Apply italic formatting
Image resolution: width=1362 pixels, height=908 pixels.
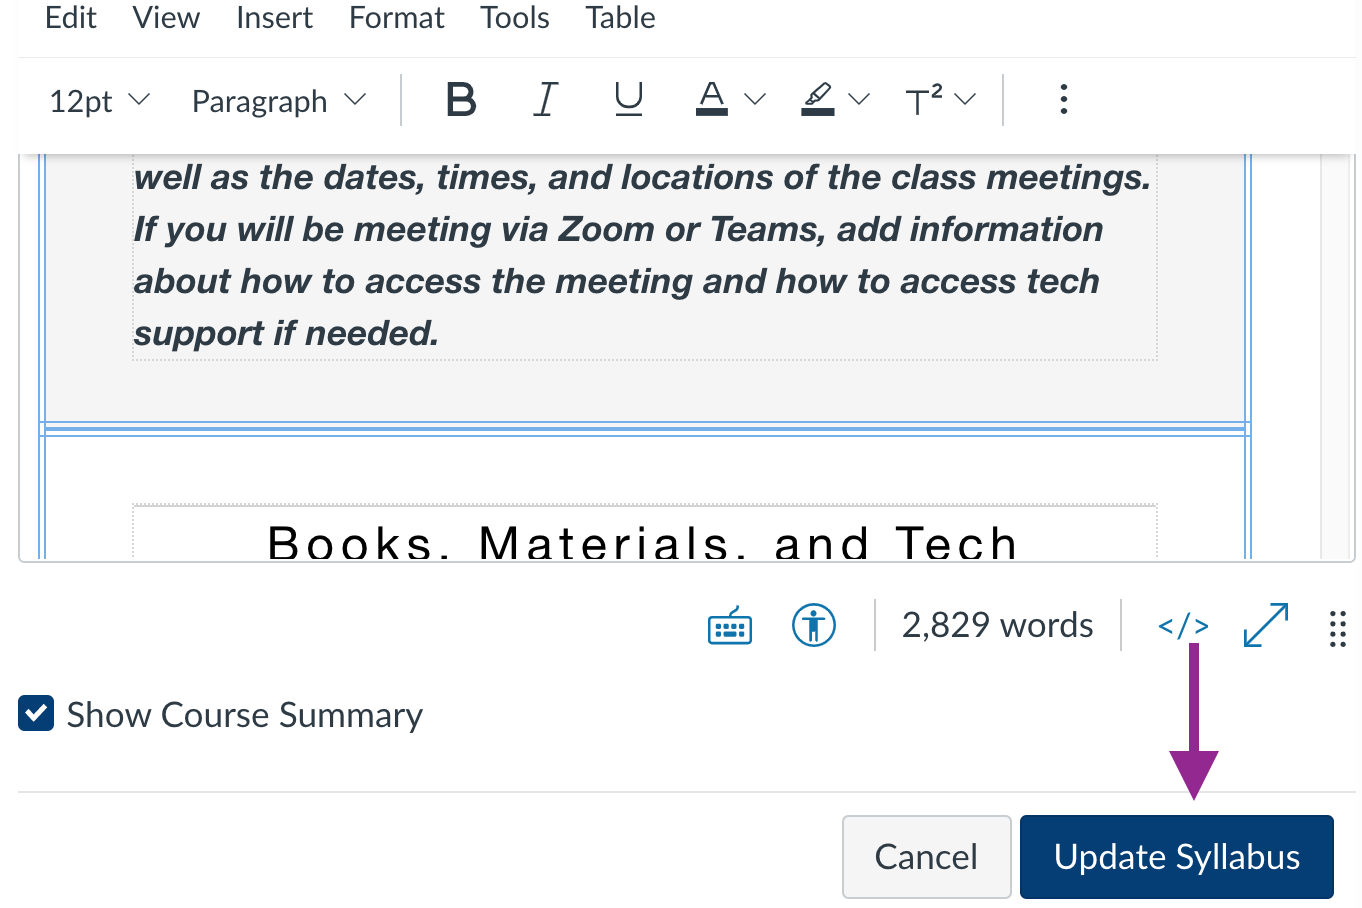coord(545,98)
